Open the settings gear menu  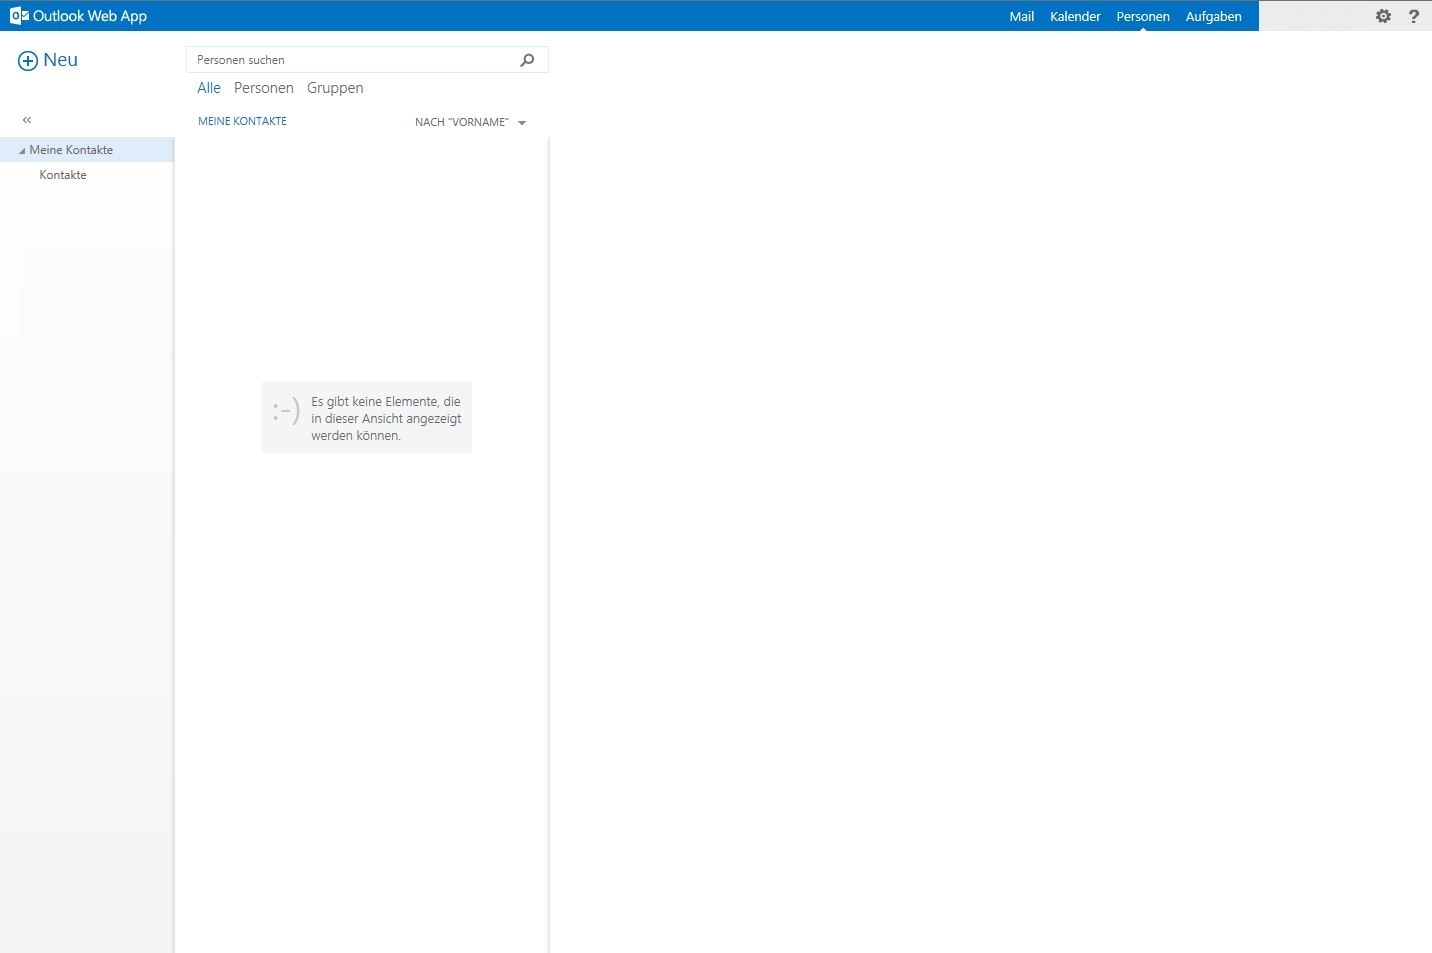[1383, 16]
